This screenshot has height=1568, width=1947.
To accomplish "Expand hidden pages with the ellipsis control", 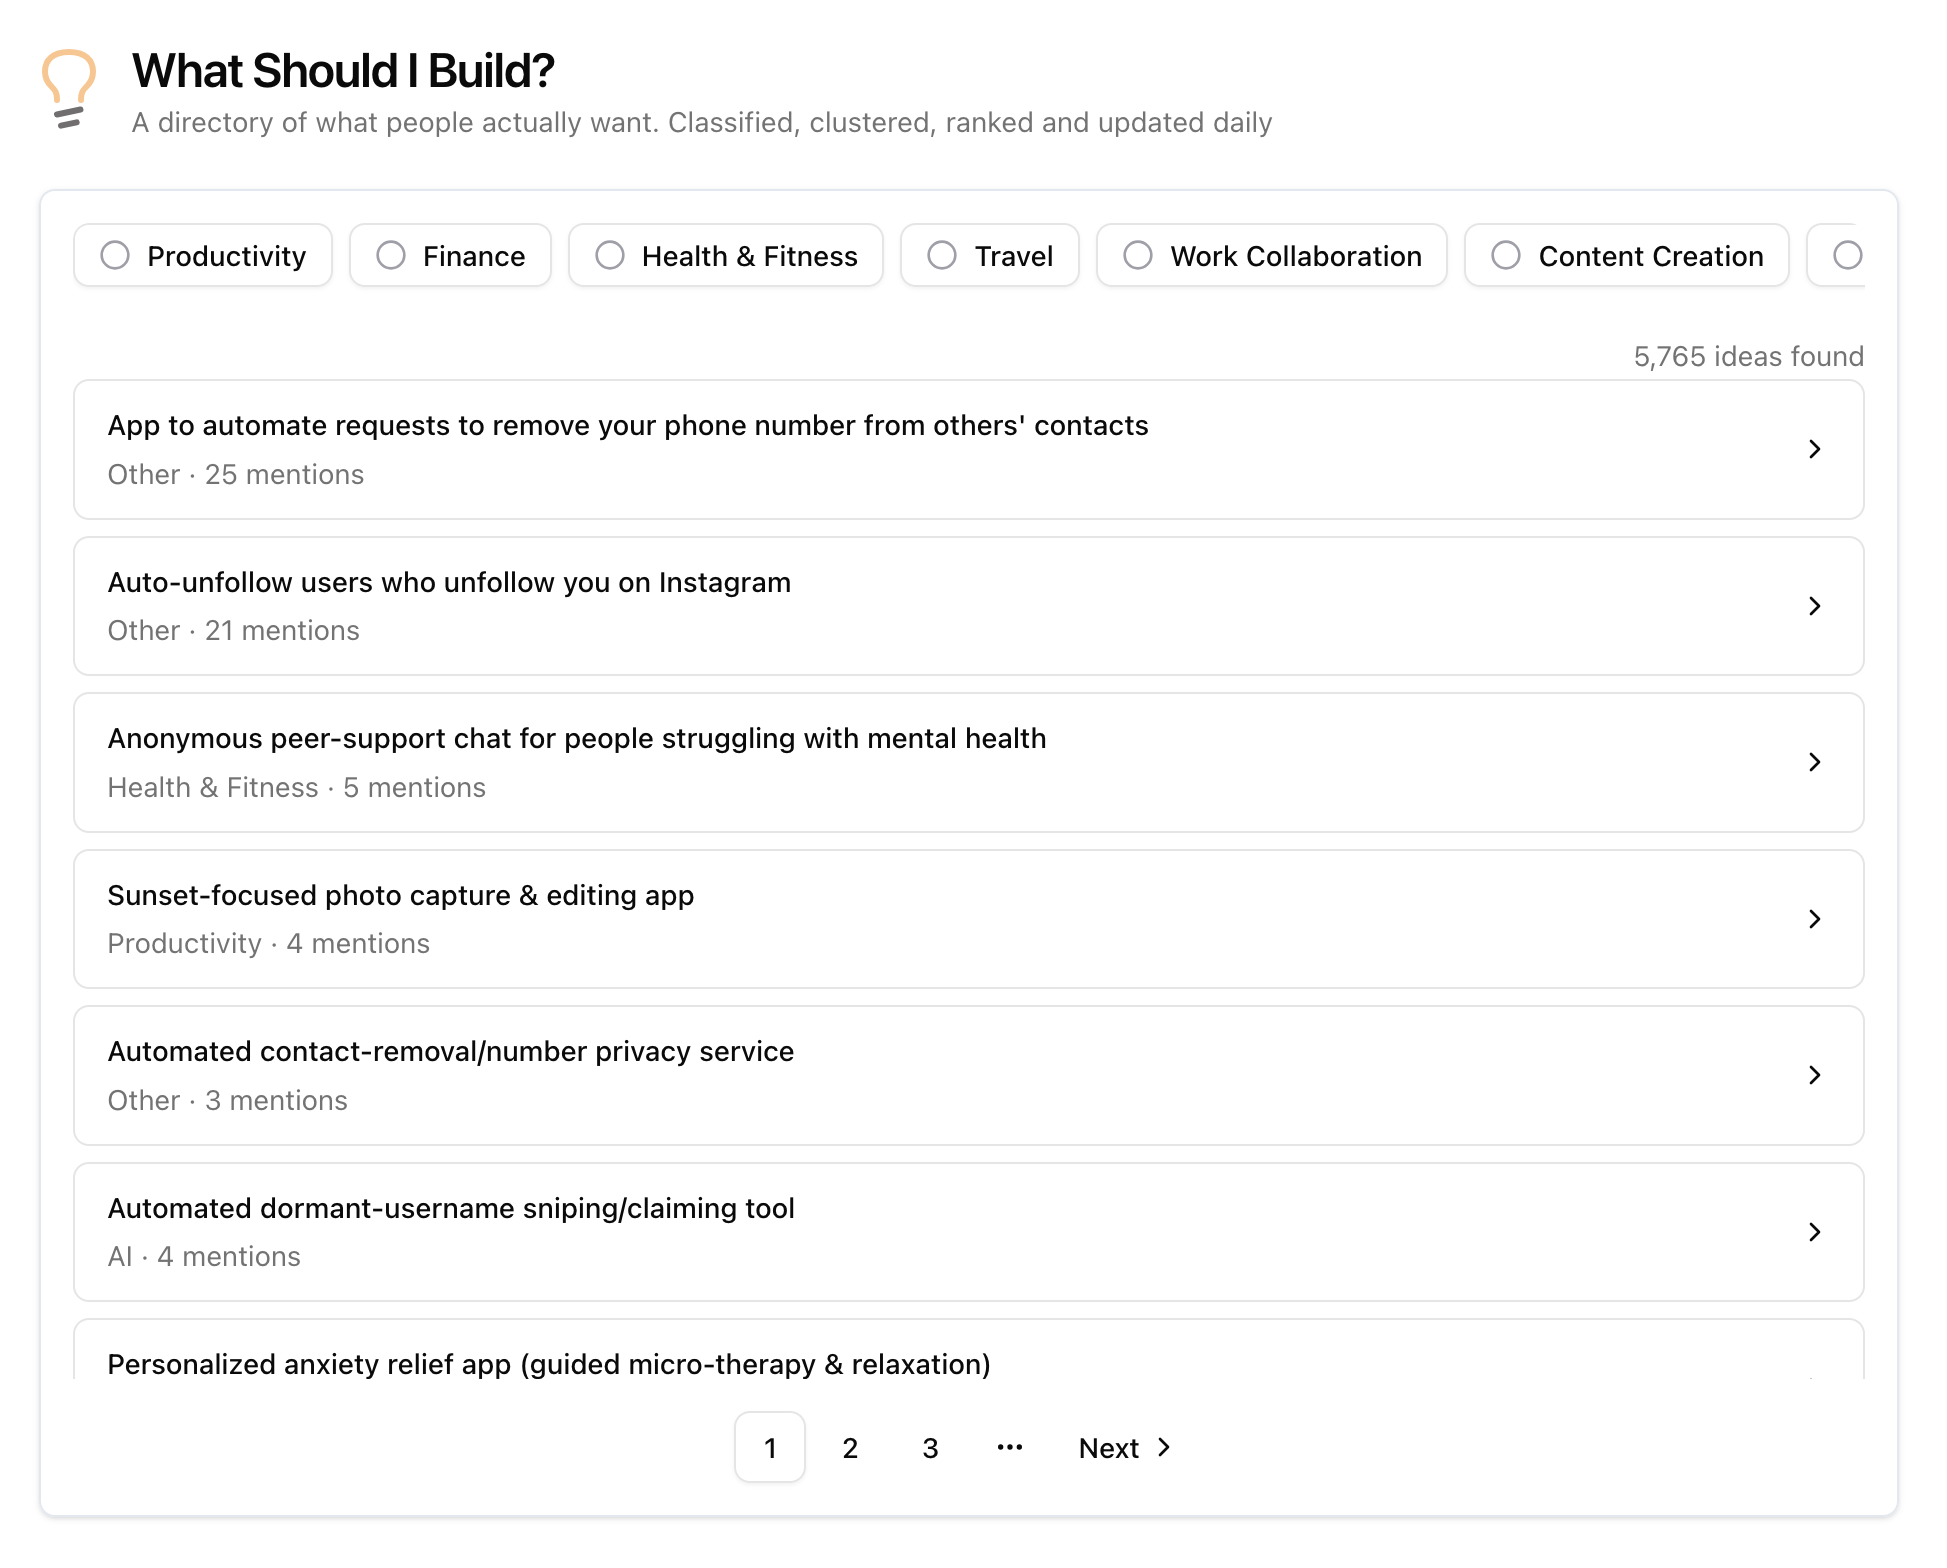I will click(1009, 1447).
